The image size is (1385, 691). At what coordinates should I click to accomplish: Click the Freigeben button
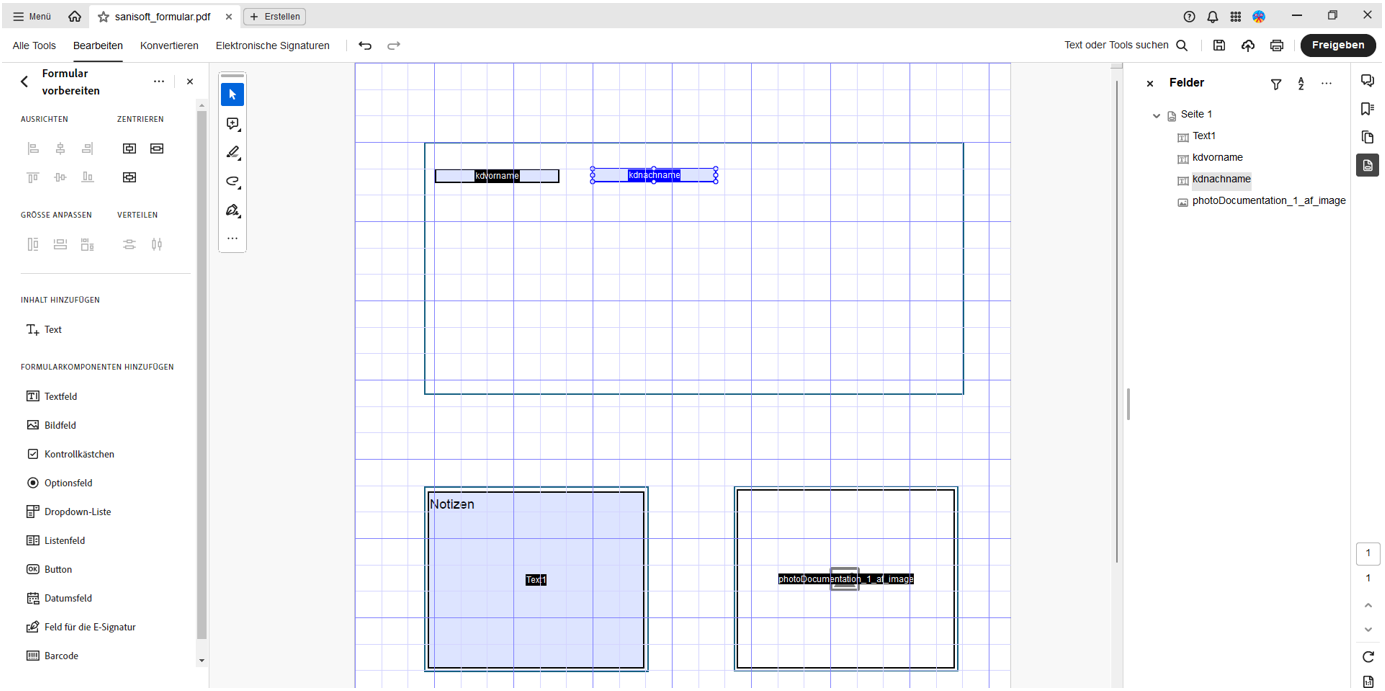(1337, 45)
